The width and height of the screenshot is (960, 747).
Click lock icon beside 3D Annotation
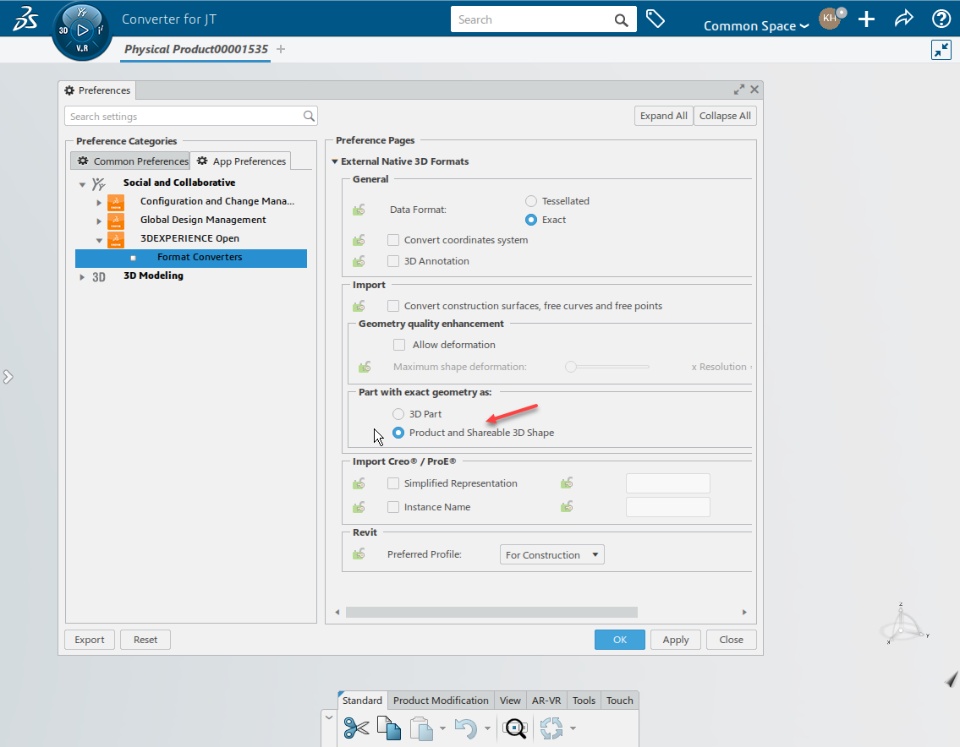pyautogui.click(x=359, y=261)
